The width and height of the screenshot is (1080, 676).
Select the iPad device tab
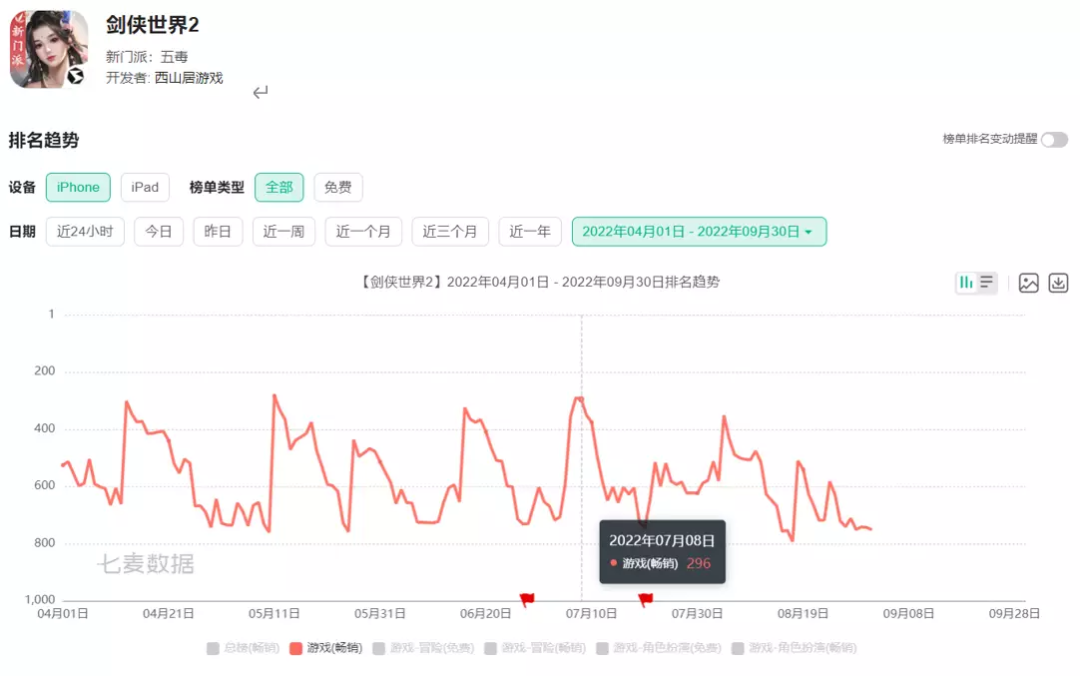click(x=145, y=187)
